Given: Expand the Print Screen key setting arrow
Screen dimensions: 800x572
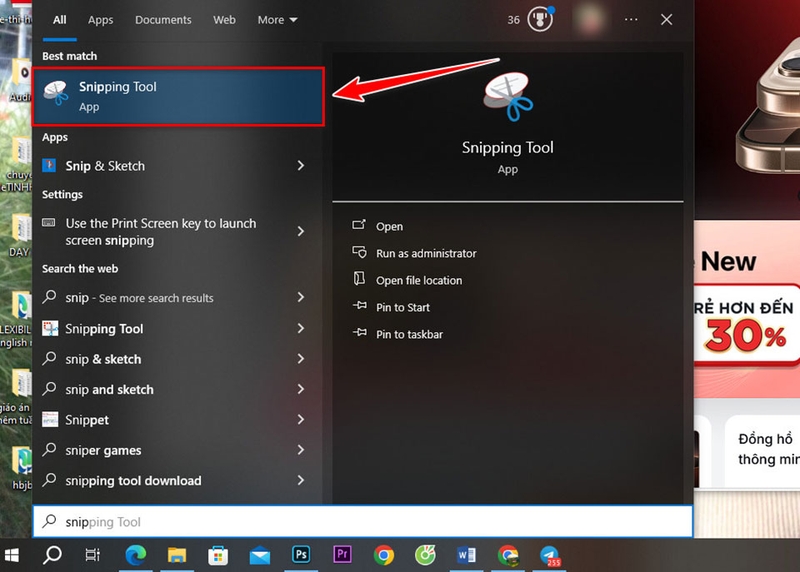Looking at the screenshot, I should [301, 231].
